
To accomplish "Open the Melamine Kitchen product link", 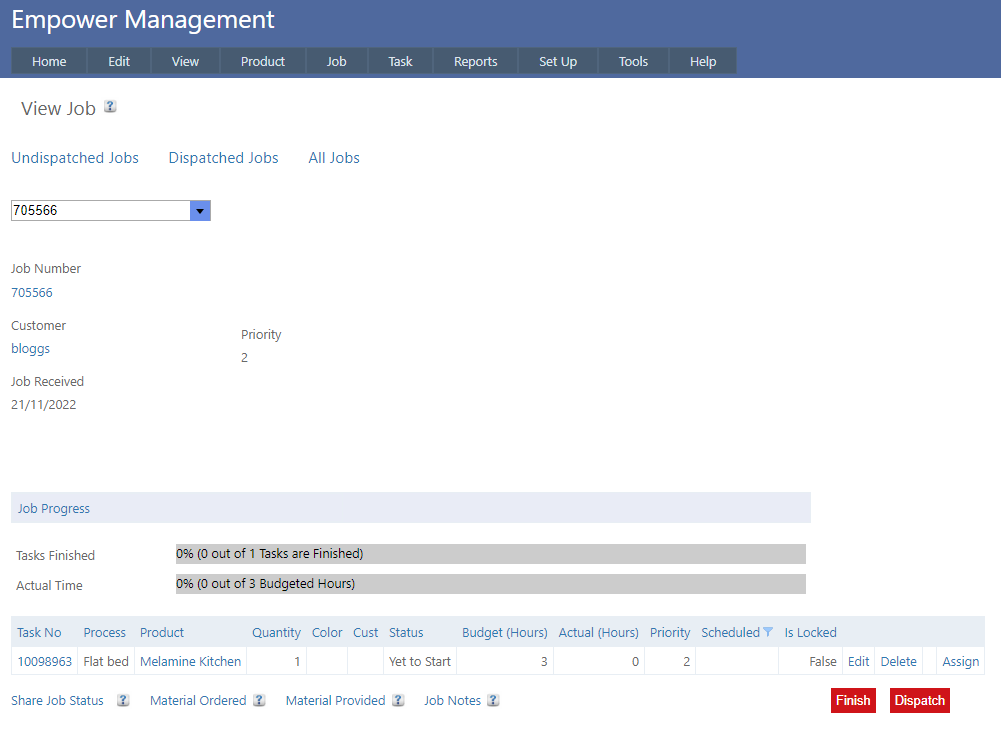I will [x=190, y=661].
